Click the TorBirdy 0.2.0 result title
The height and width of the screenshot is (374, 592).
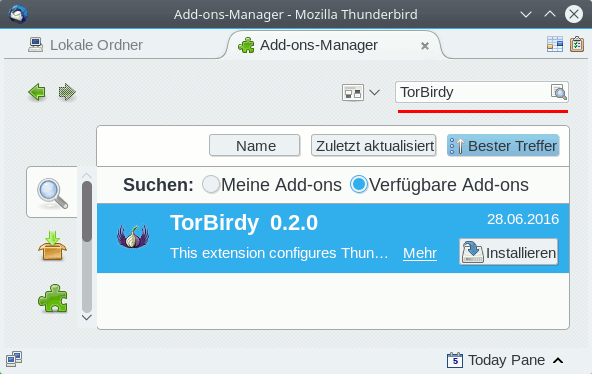pyautogui.click(x=244, y=223)
